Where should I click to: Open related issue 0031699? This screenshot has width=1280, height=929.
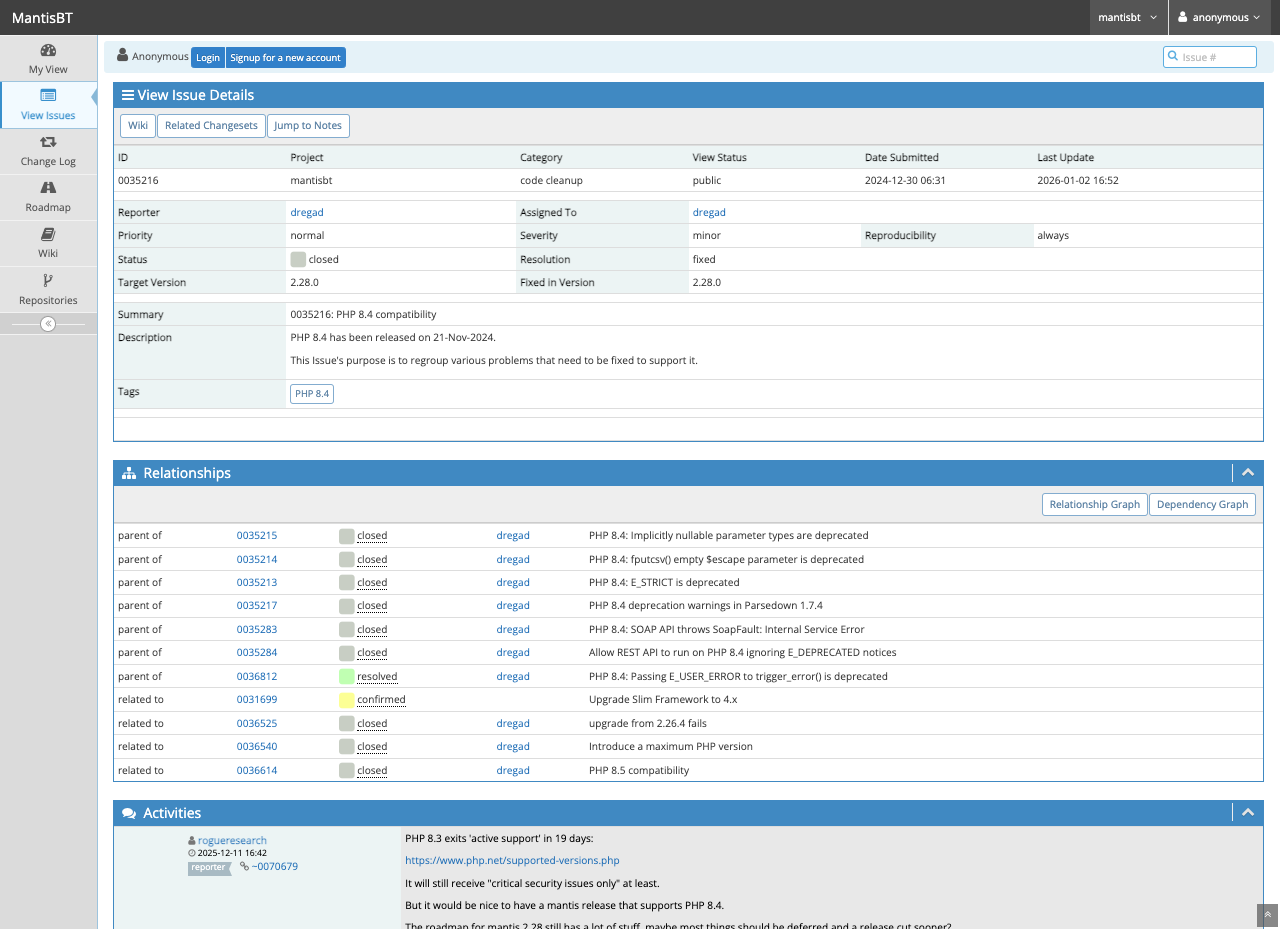[x=257, y=700]
